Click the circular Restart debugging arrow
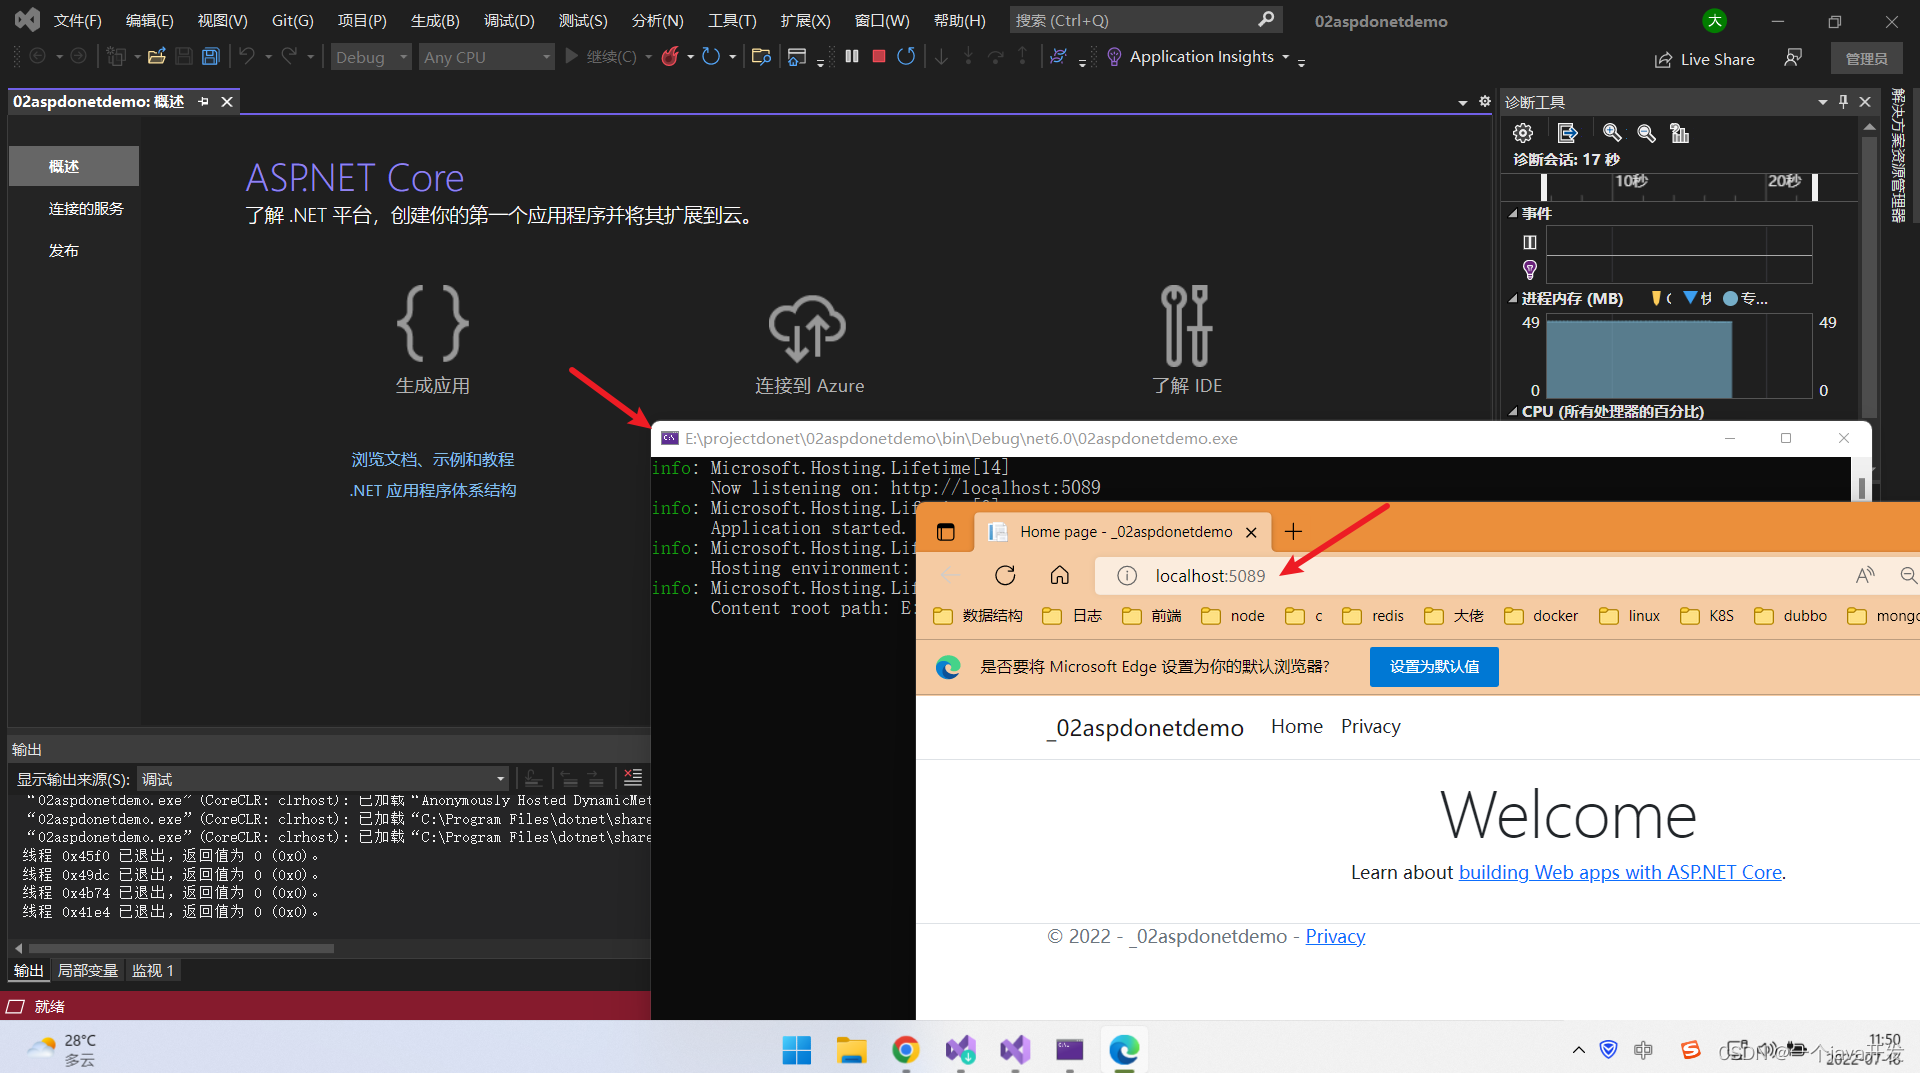The height and width of the screenshot is (1073, 1920). [x=906, y=56]
